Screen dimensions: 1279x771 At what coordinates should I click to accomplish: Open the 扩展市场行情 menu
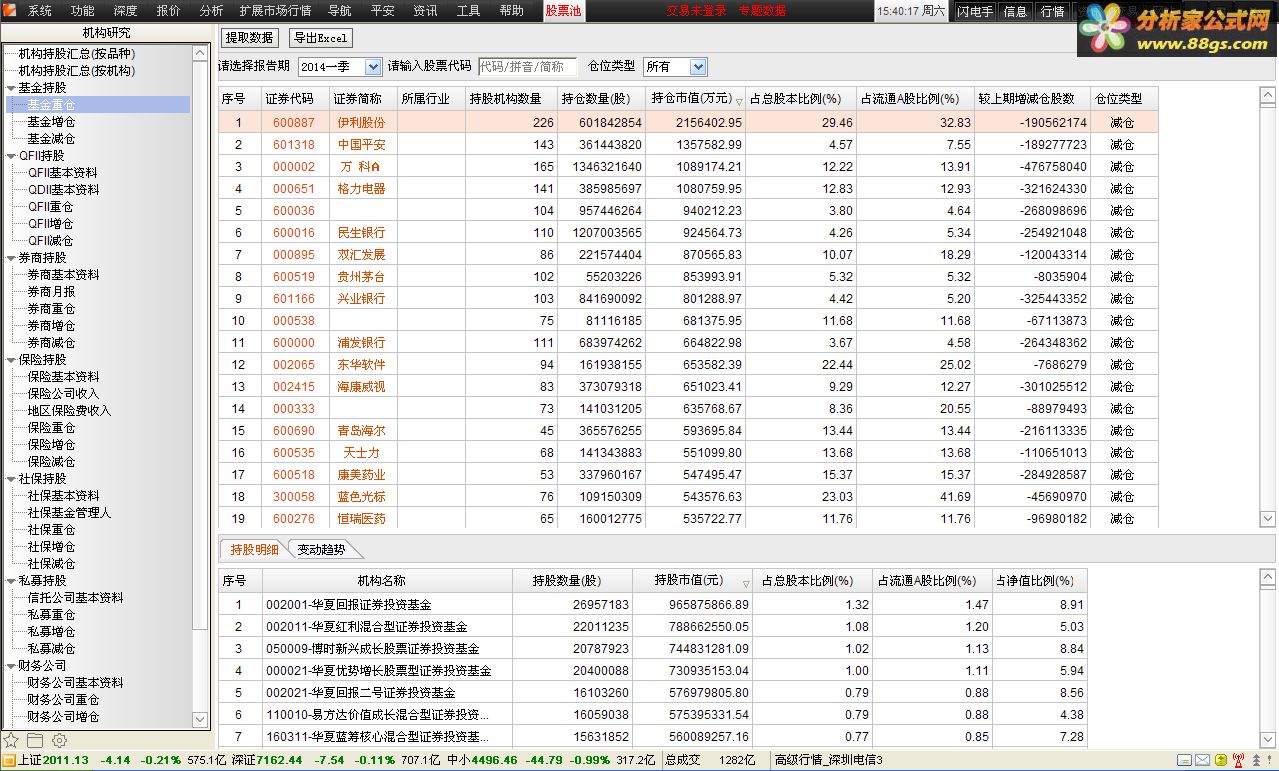pos(275,11)
